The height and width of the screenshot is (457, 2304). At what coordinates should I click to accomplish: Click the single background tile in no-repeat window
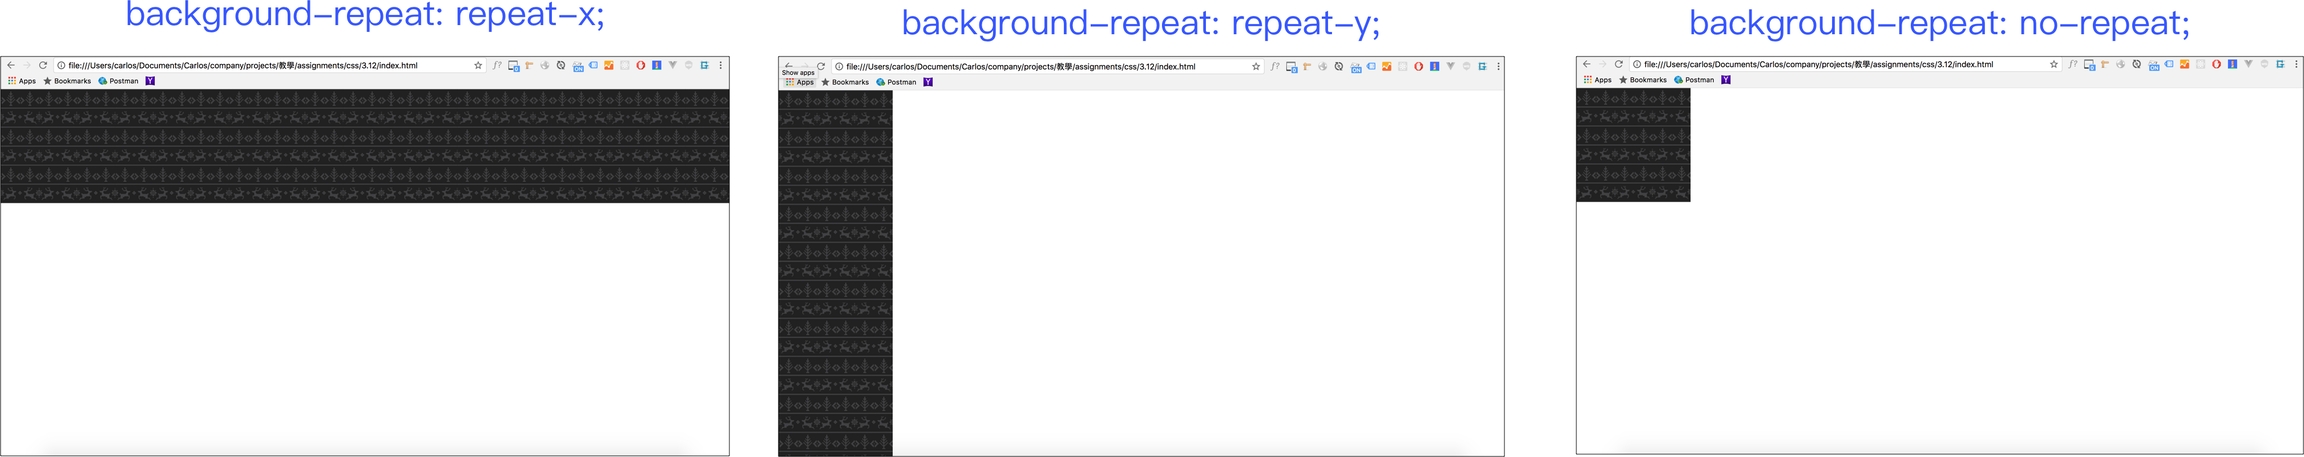[x=1633, y=145]
